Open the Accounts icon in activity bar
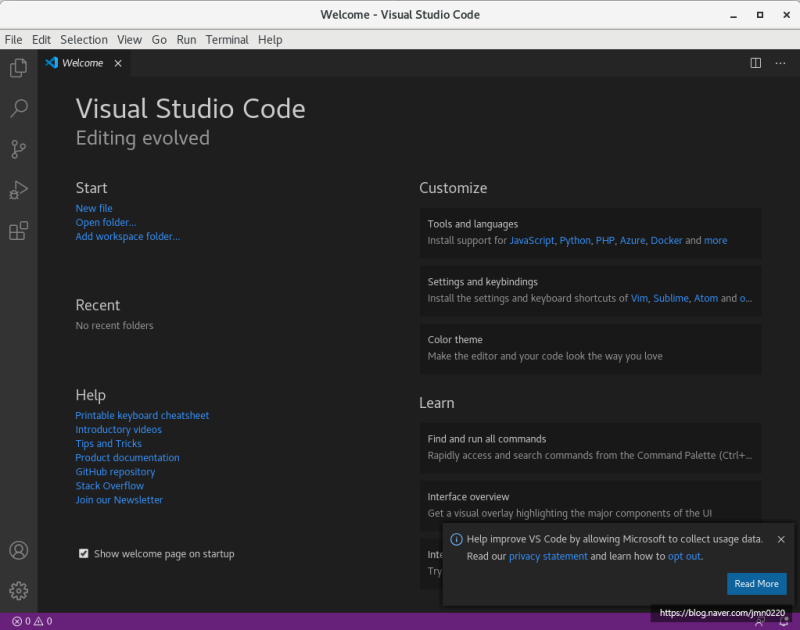Image resolution: width=800 pixels, height=630 pixels. click(x=18, y=550)
